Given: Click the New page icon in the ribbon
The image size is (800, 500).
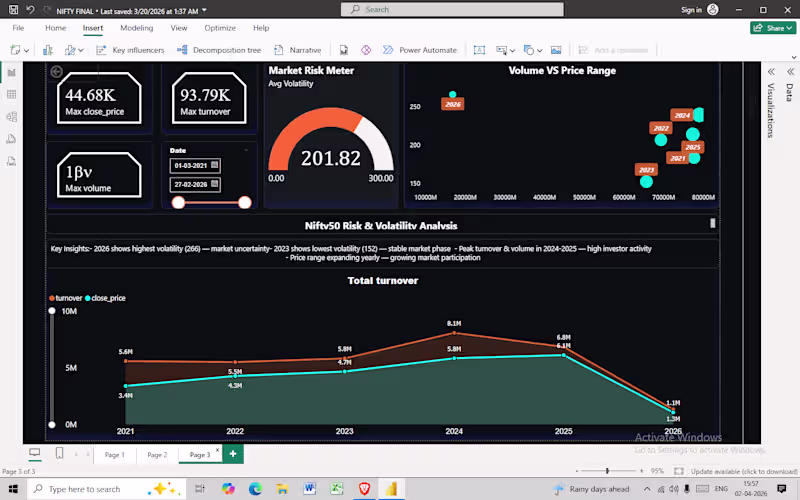Looking at the screenshot, I should coord(15,50).
